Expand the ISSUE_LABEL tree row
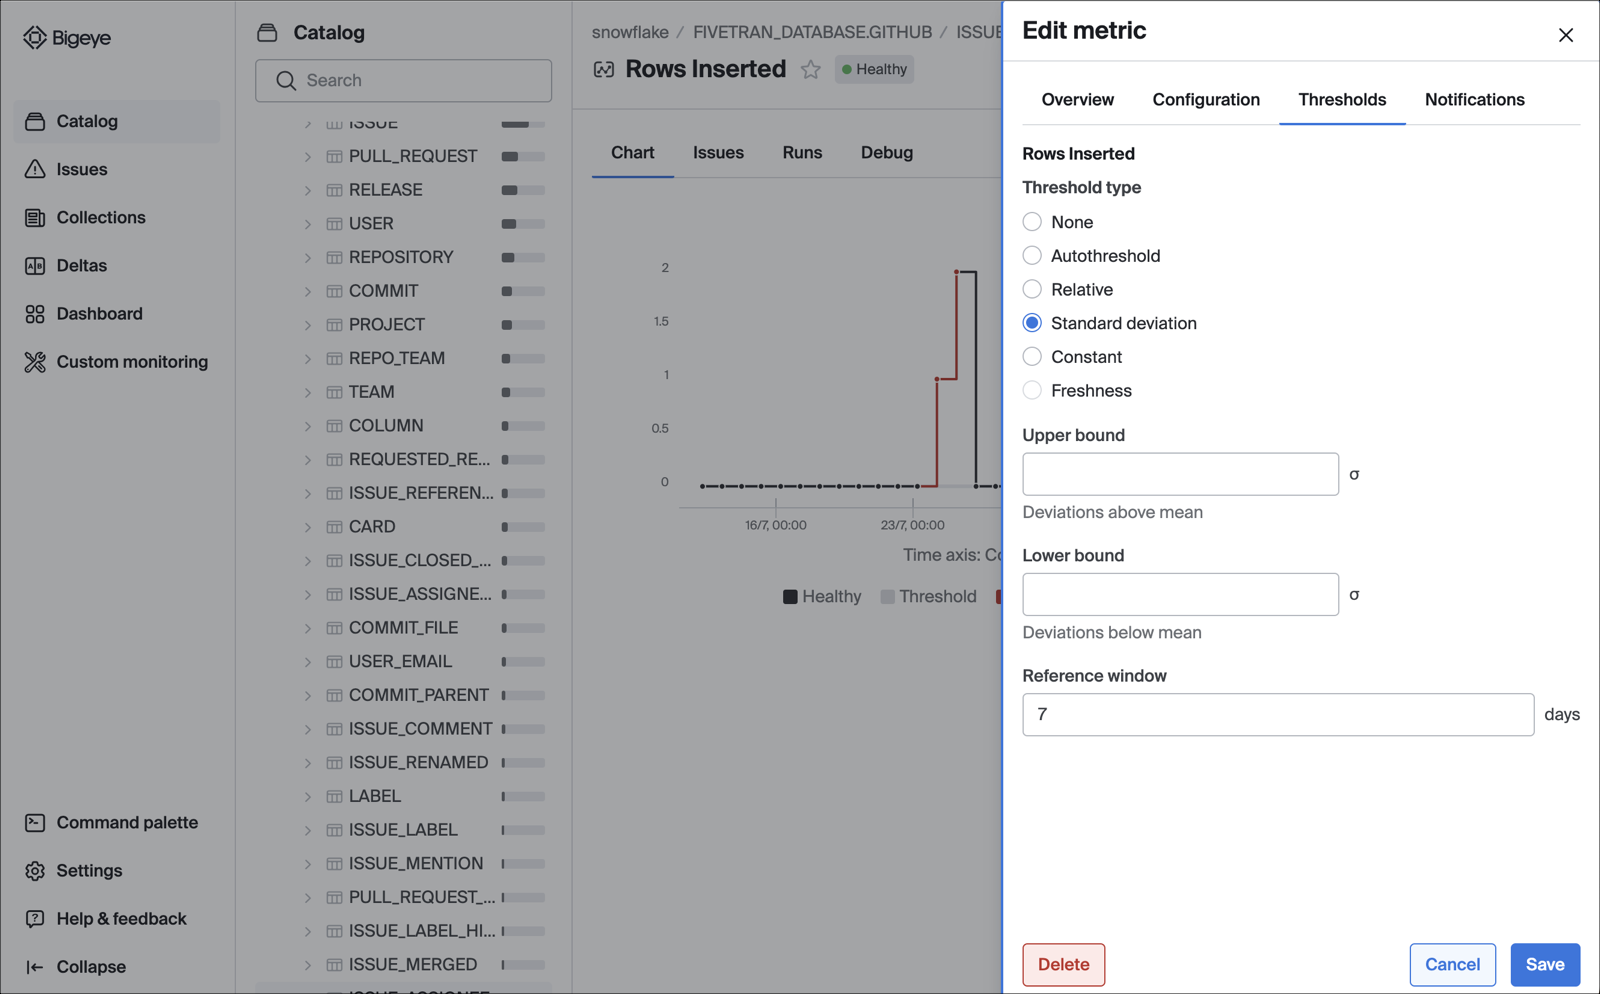 308,830
